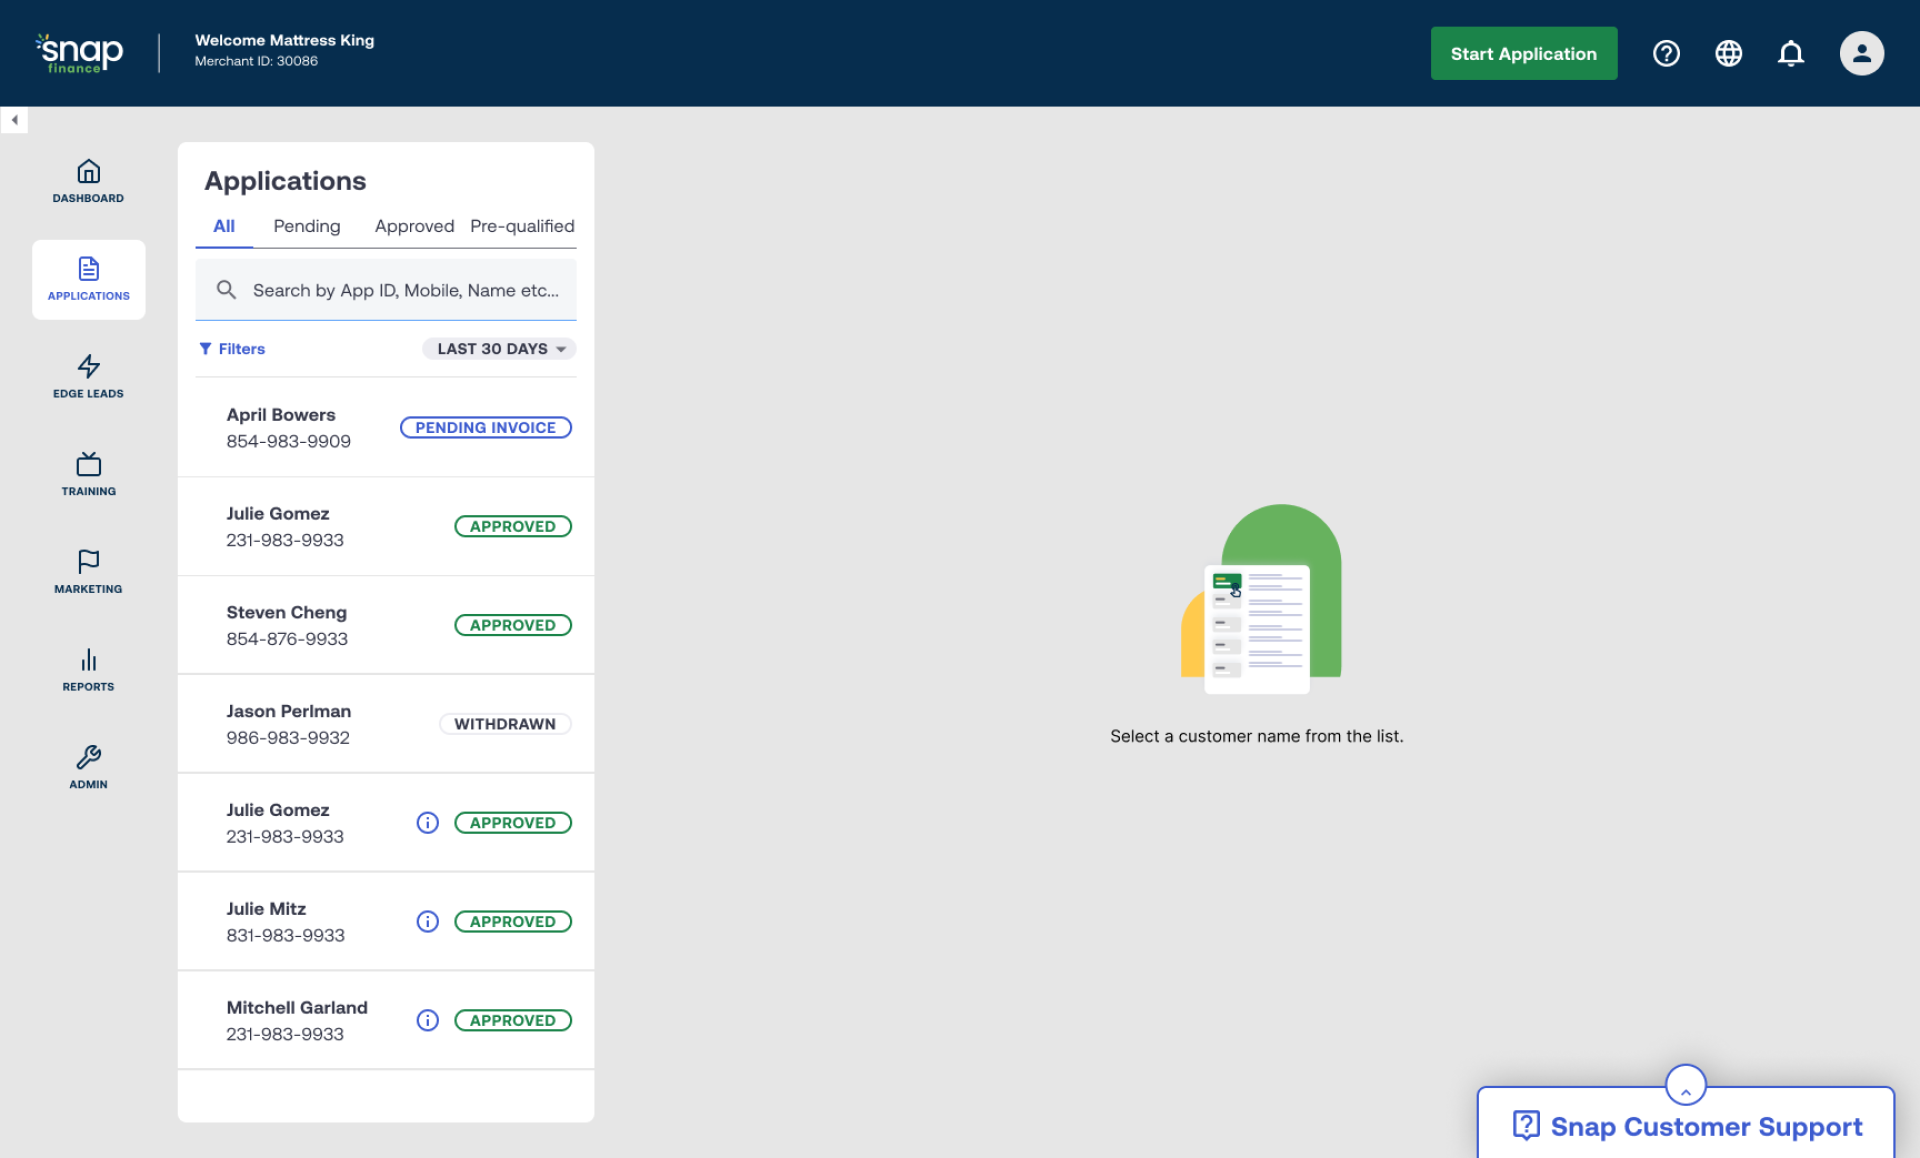Image resolution: width=1920 pixels, height=1158 pixels.
Task: Open the Filters panel
Action: (231, 348)
